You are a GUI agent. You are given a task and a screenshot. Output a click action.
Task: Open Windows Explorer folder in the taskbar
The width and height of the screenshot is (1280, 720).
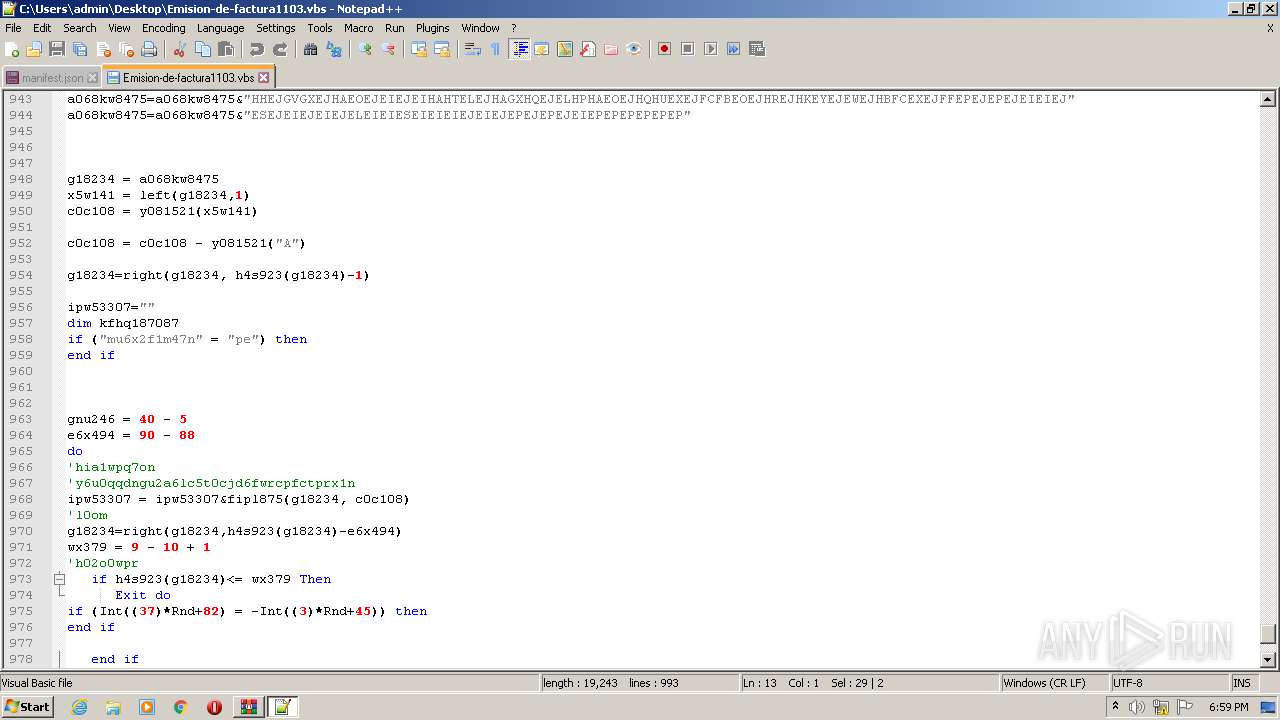(x=113, y=707)
